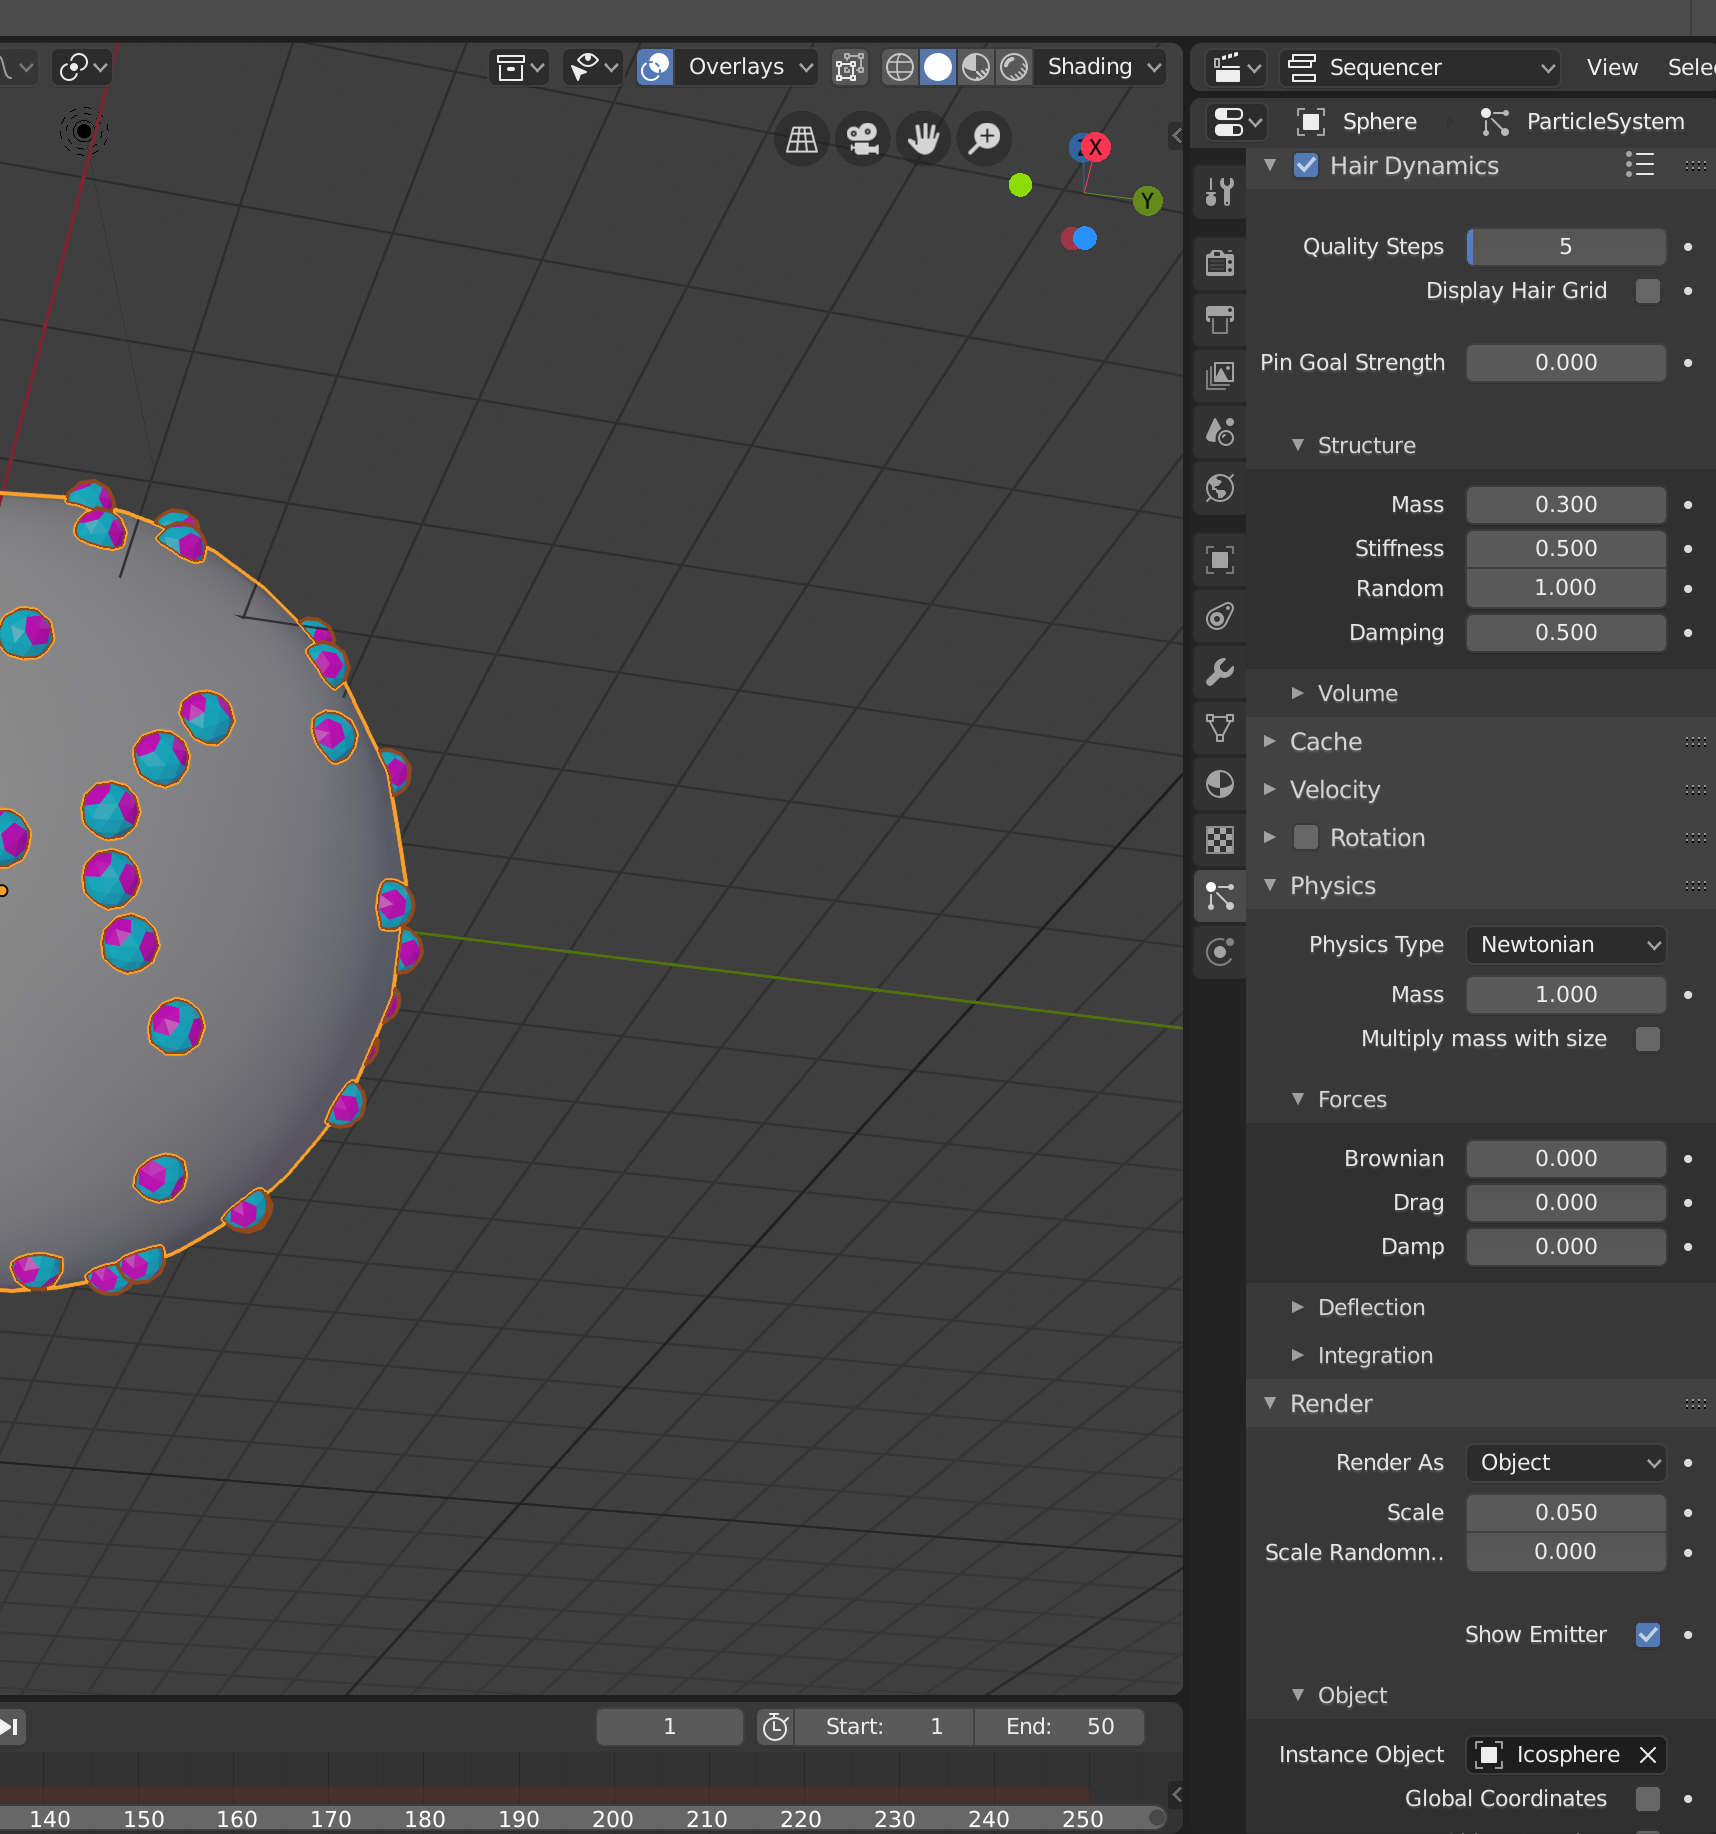Screen dimensions: 1716x1834
Task: Enable Multiply mass with size
Action: (1648, 1039)
